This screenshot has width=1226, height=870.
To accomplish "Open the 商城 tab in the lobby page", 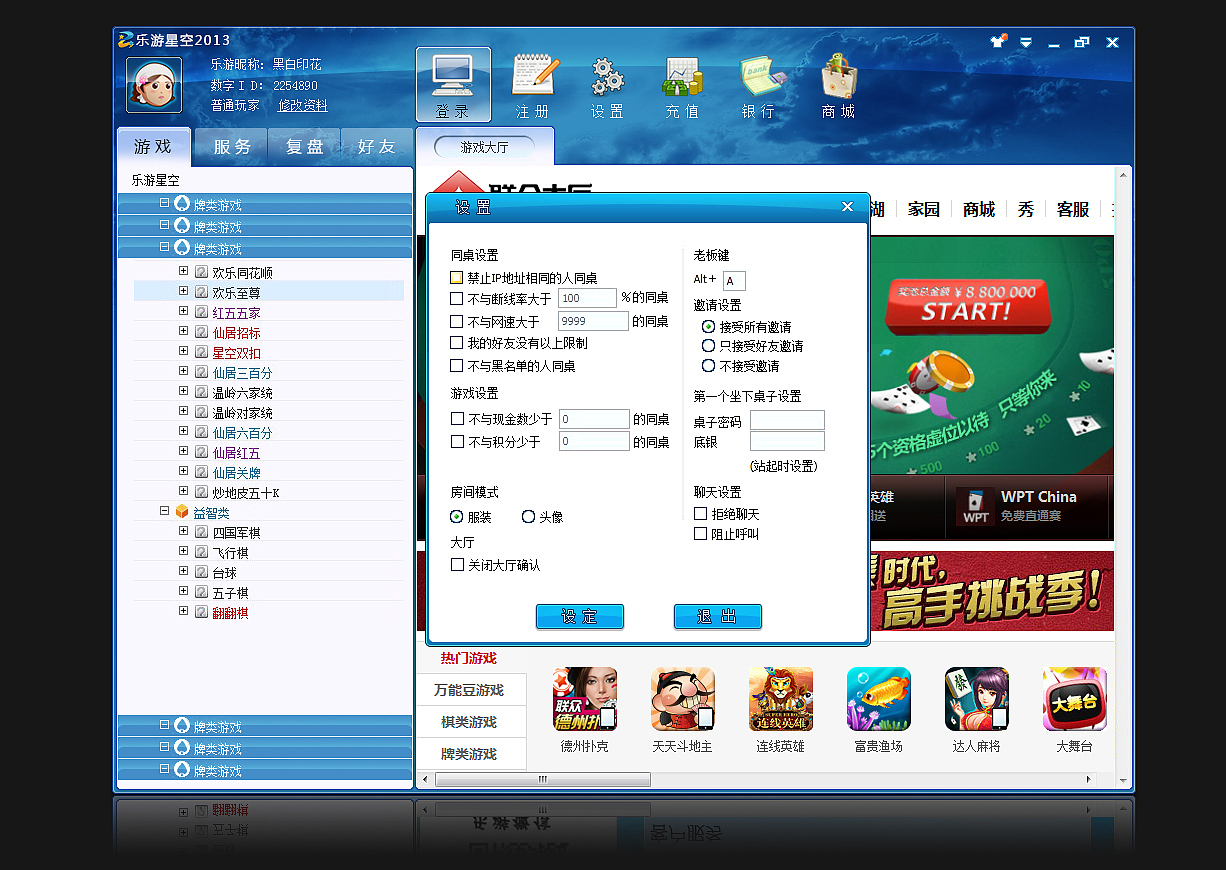I will tap(977, 209).
